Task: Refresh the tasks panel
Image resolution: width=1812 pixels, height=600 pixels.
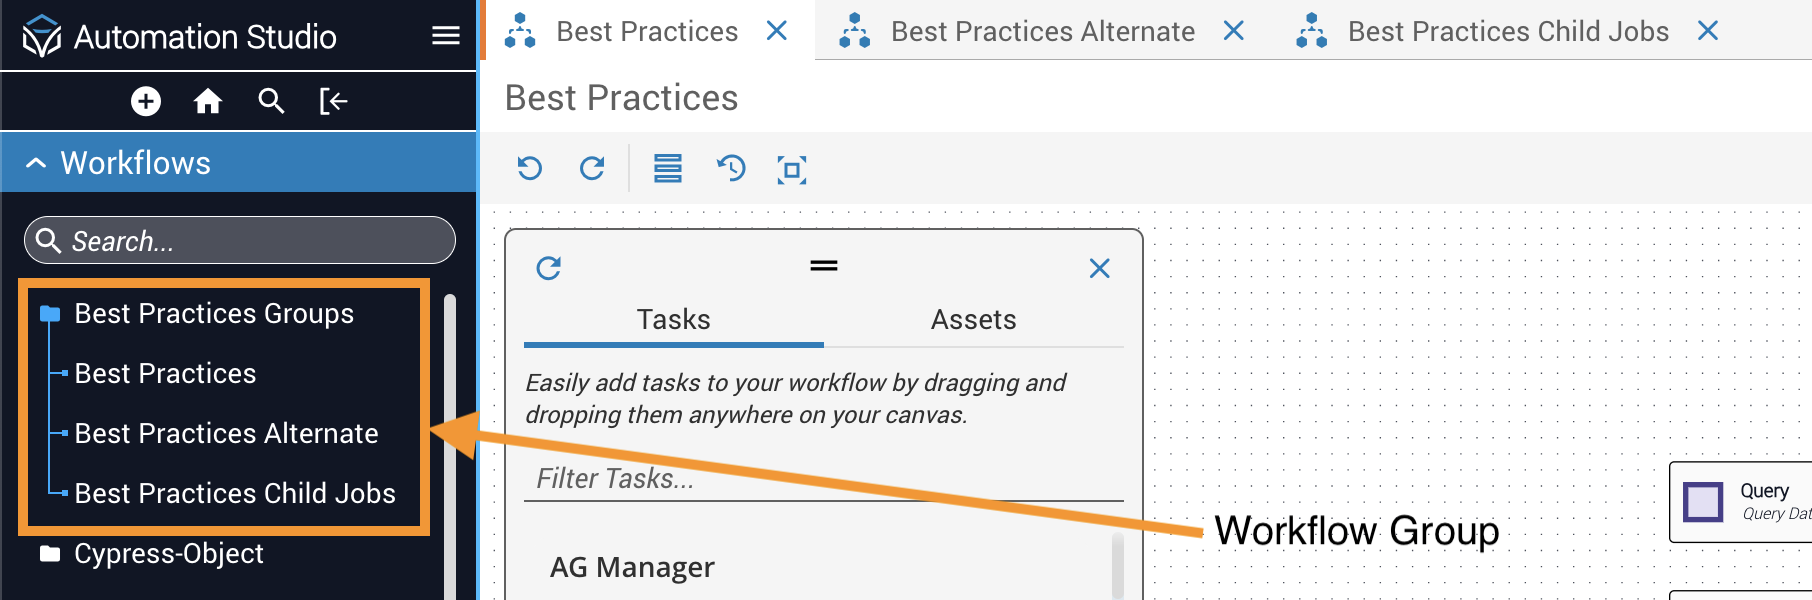Action: pos(549,268)
